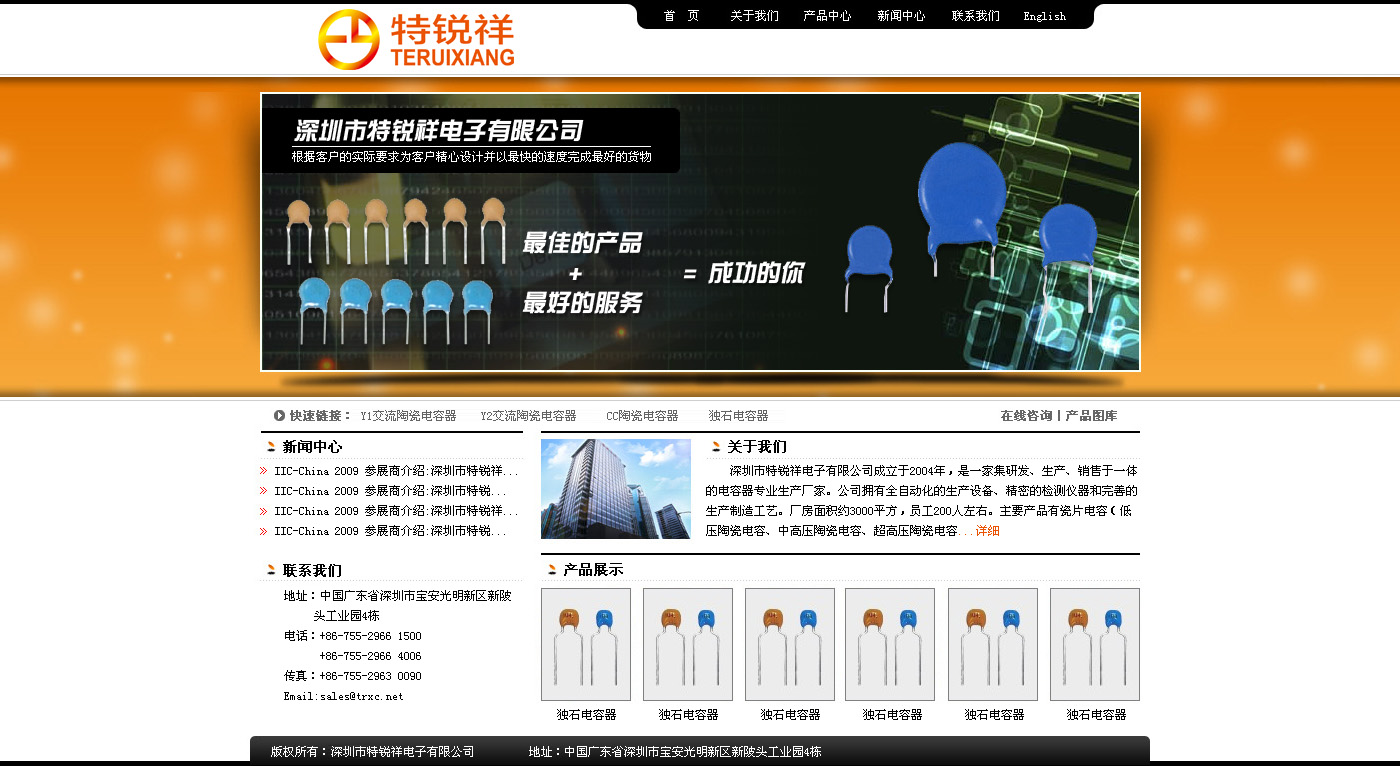This screenshot has height=766, width=1400.
Task: Open the fourth product thumbnail in 产品展示
Action: pos(890,644)
